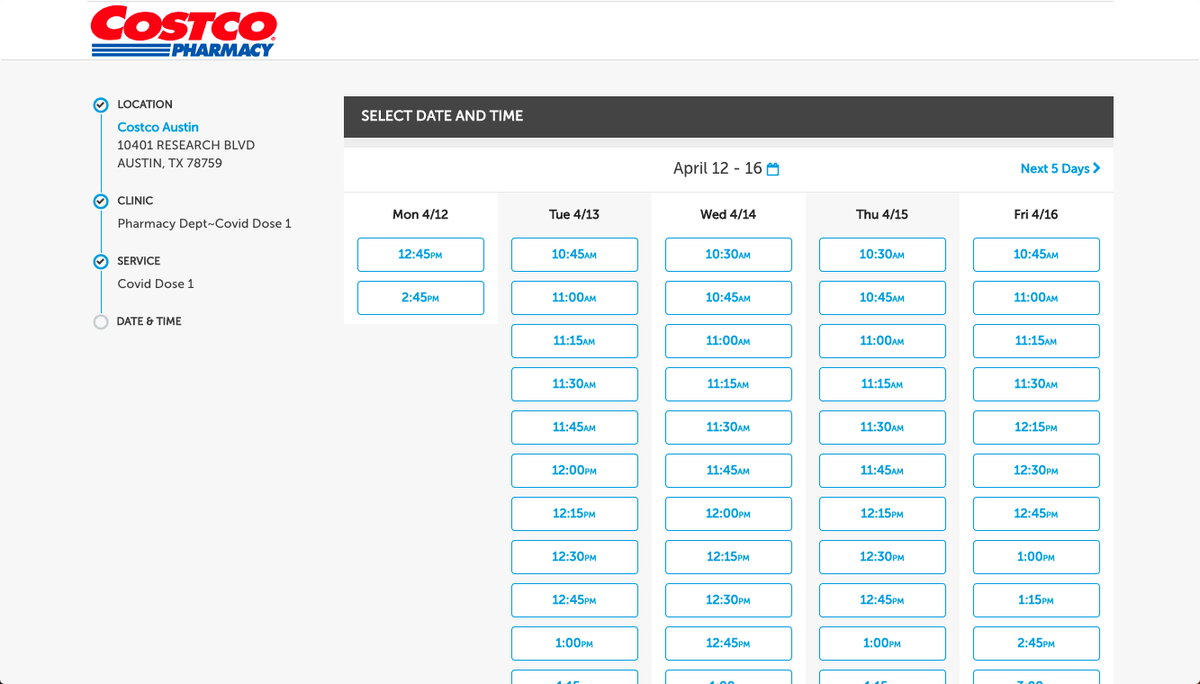Screen dimensions: 1200x684
Task: Click the Mon 4/12 column header
Action: click(420, 214)
